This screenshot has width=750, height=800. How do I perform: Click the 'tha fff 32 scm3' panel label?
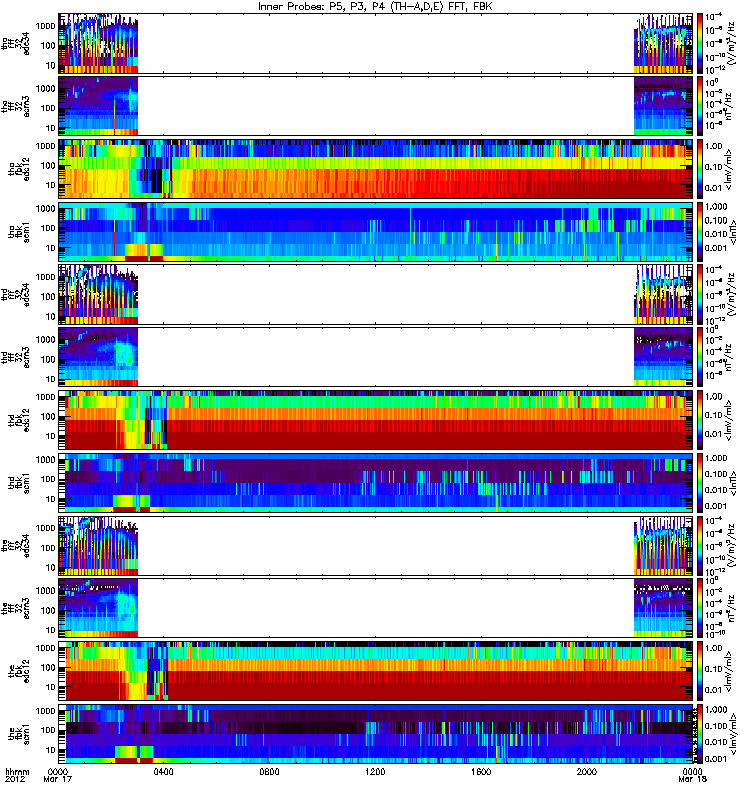[15, 107]
